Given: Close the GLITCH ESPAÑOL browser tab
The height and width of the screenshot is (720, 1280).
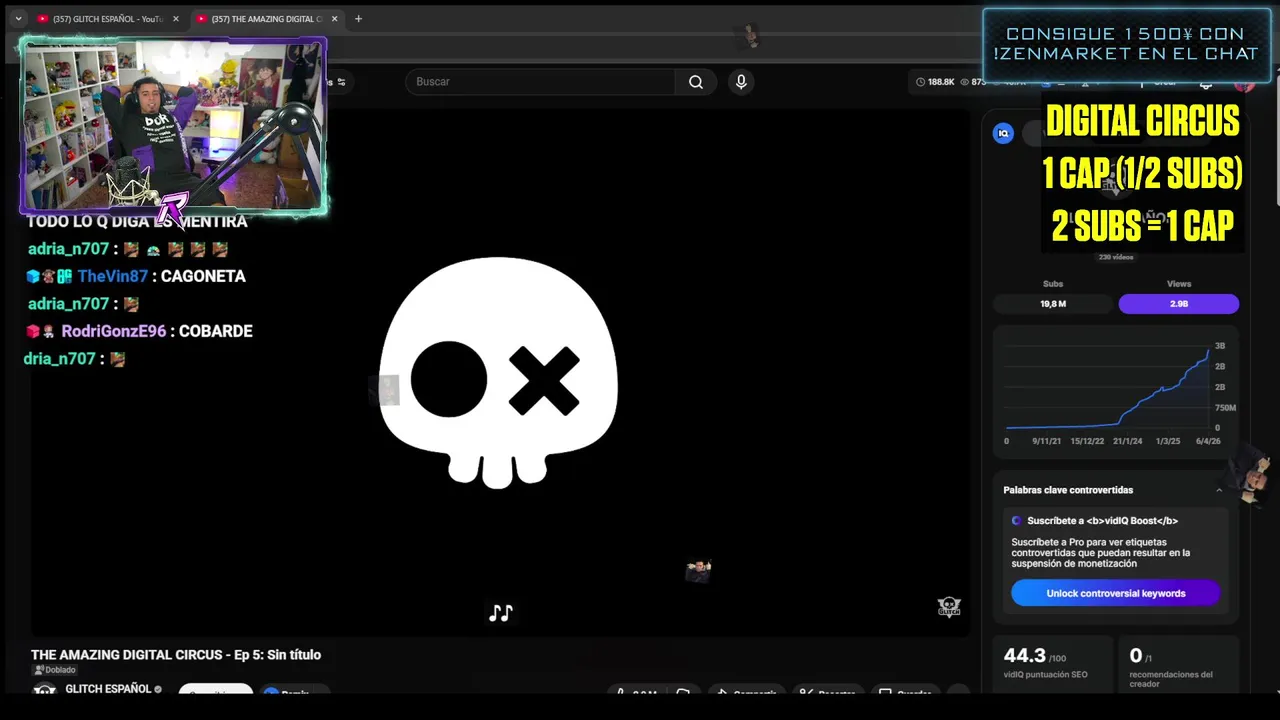Looking at the screenshot, I should point(175,19).
